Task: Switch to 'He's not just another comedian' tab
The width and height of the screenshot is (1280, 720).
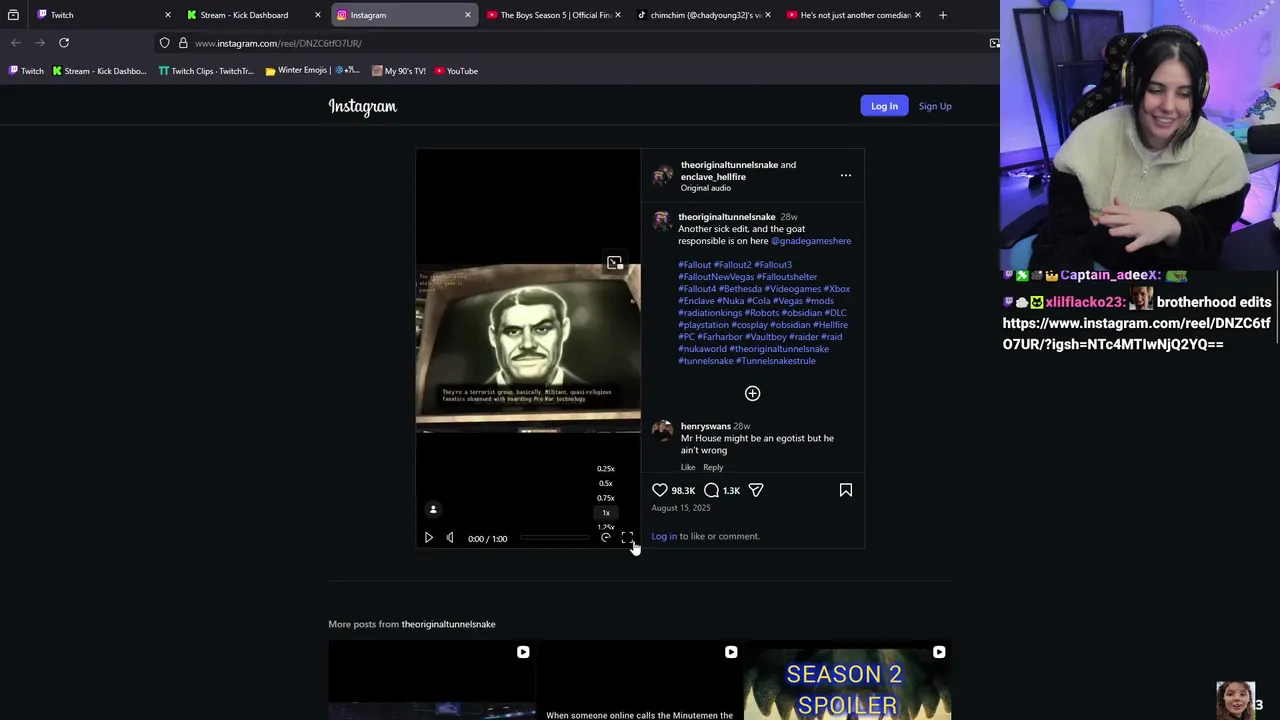Action: pos(854,15)
